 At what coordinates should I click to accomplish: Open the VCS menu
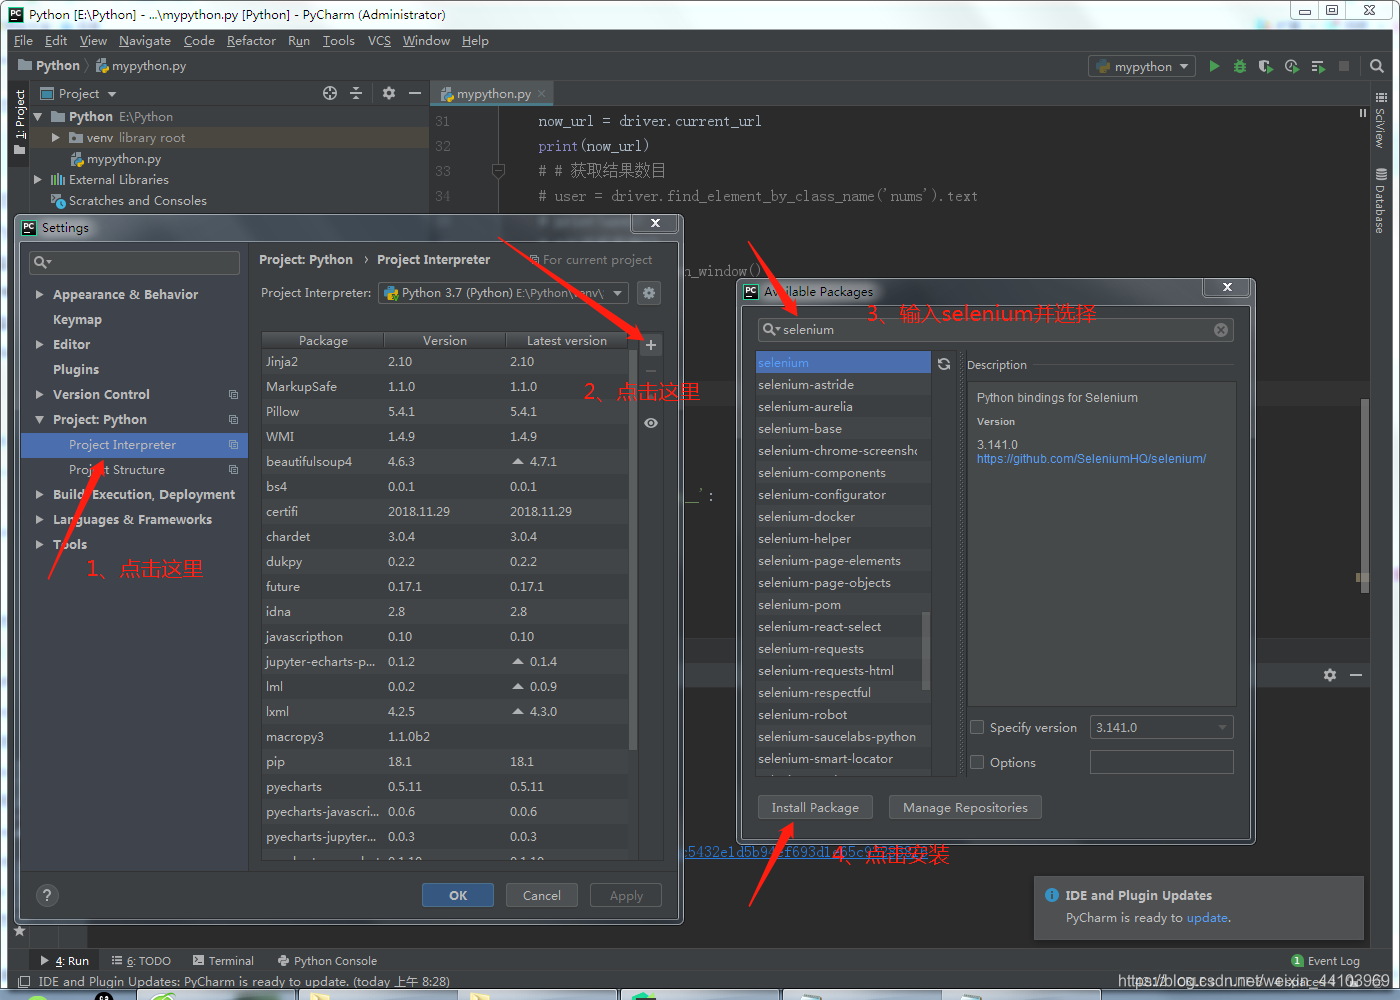(x=379, y=41)
